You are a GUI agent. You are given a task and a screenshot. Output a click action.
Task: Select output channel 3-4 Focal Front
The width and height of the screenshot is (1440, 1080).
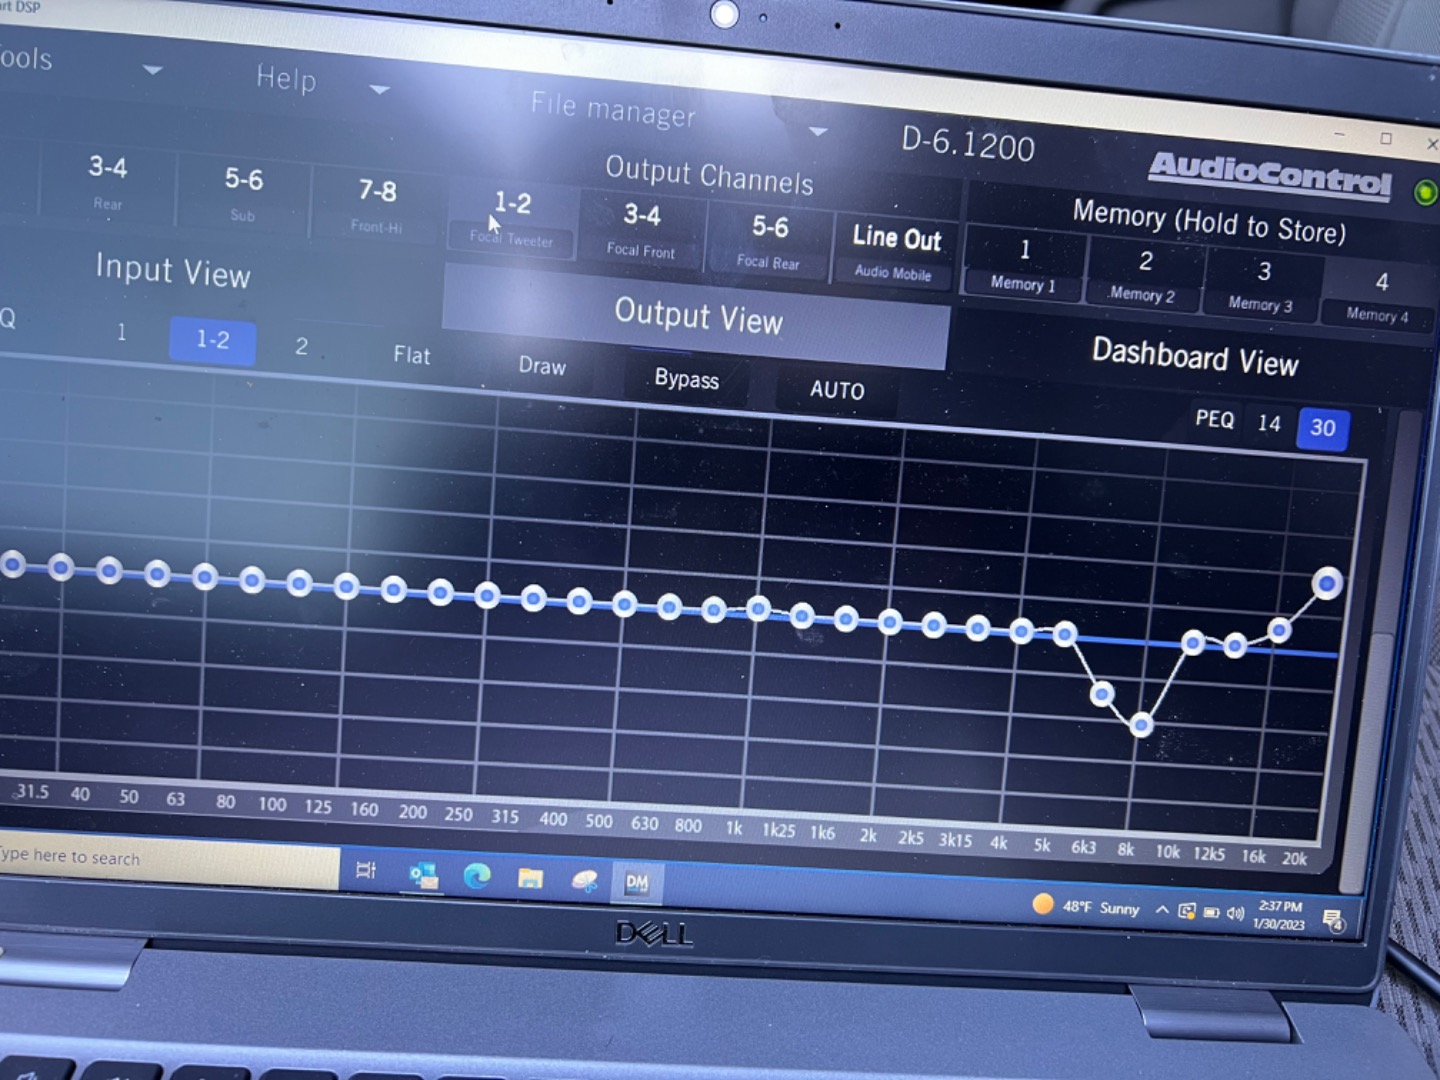tap(642, 229)
